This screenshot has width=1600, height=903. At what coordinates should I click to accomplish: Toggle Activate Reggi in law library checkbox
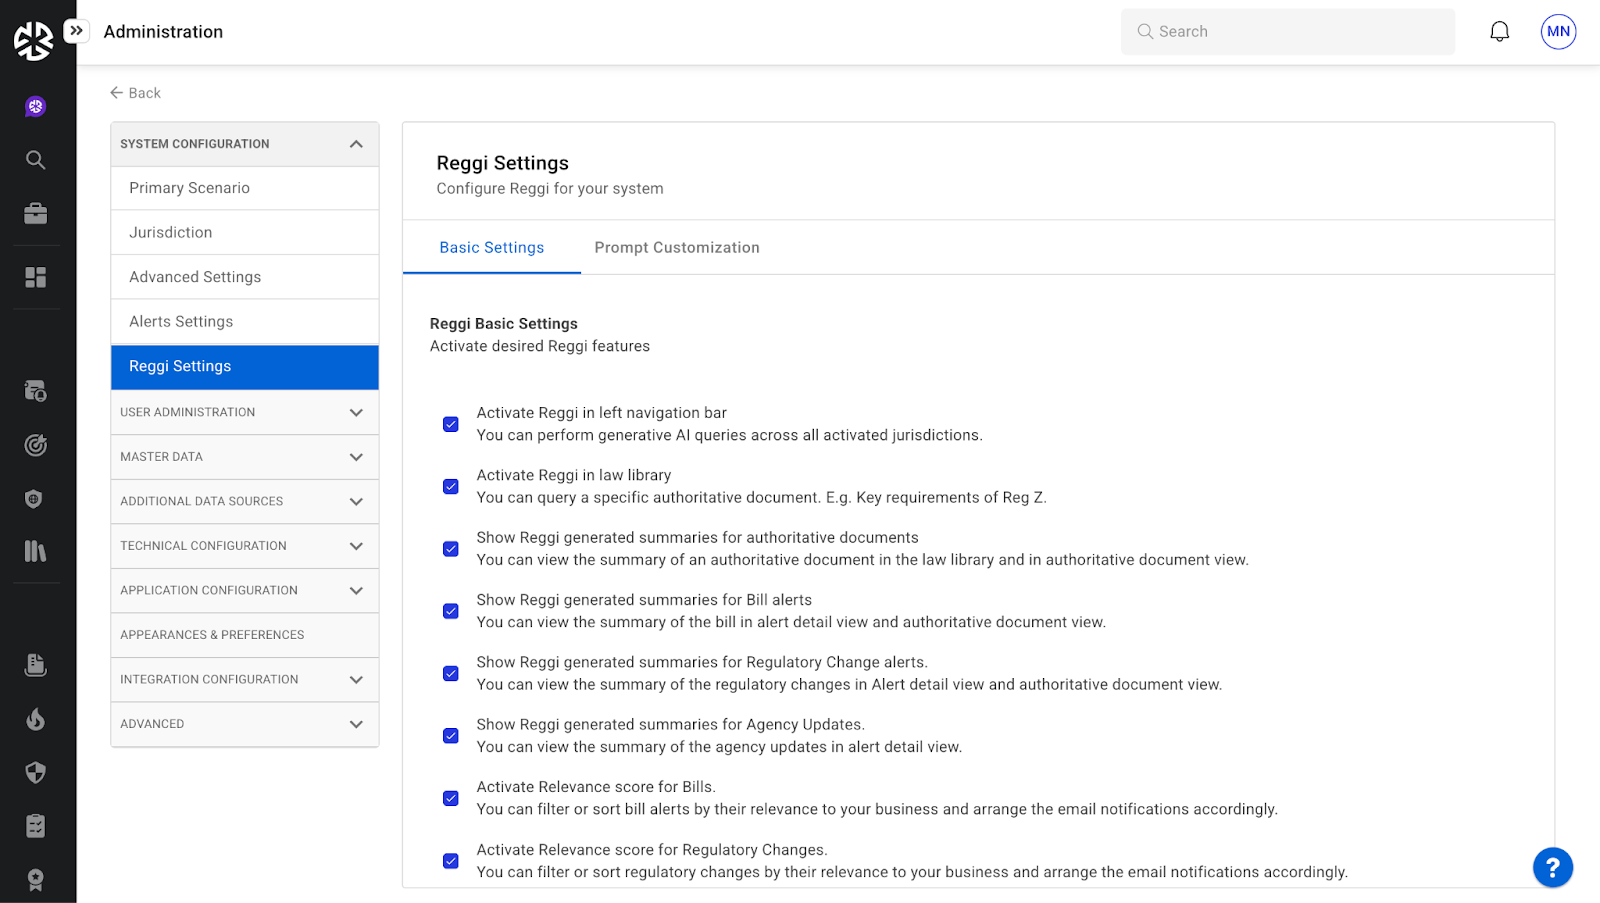(x=451, y=487)
